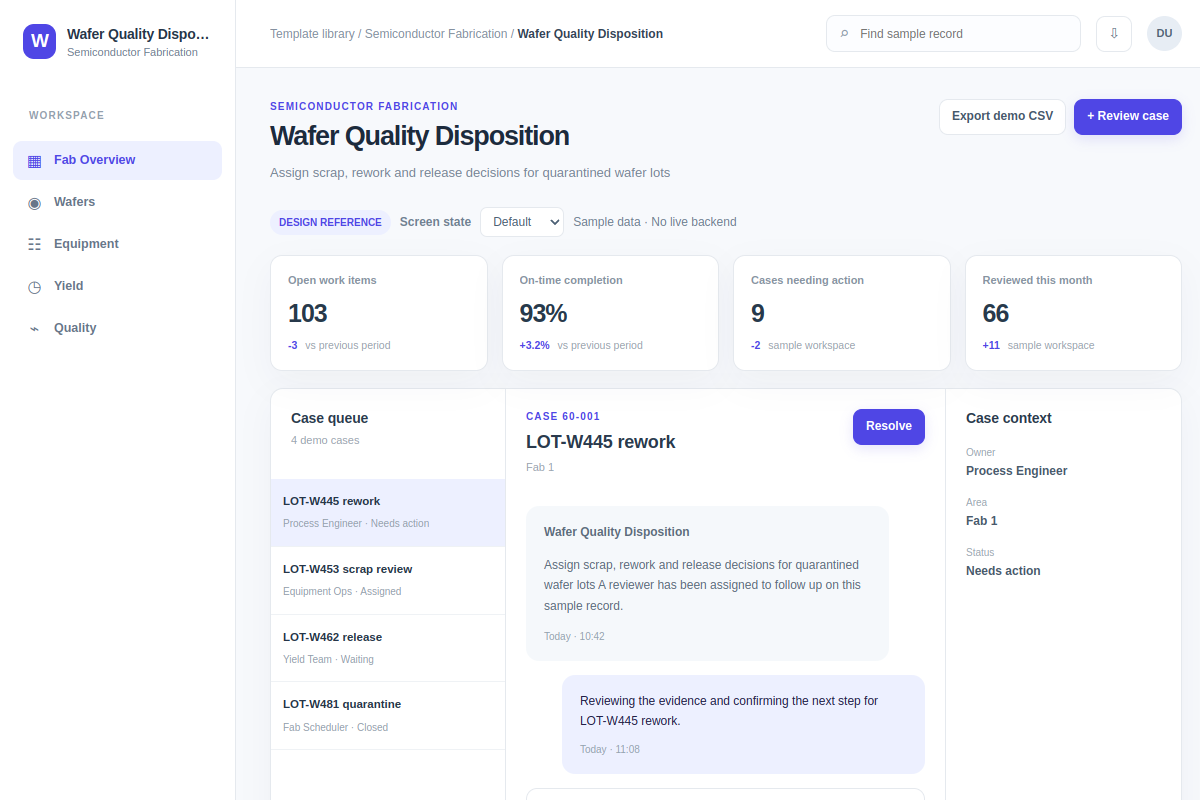Click the Fab Overview grid icon
This screenshot has height=800, width=1200.
(35, 160)
